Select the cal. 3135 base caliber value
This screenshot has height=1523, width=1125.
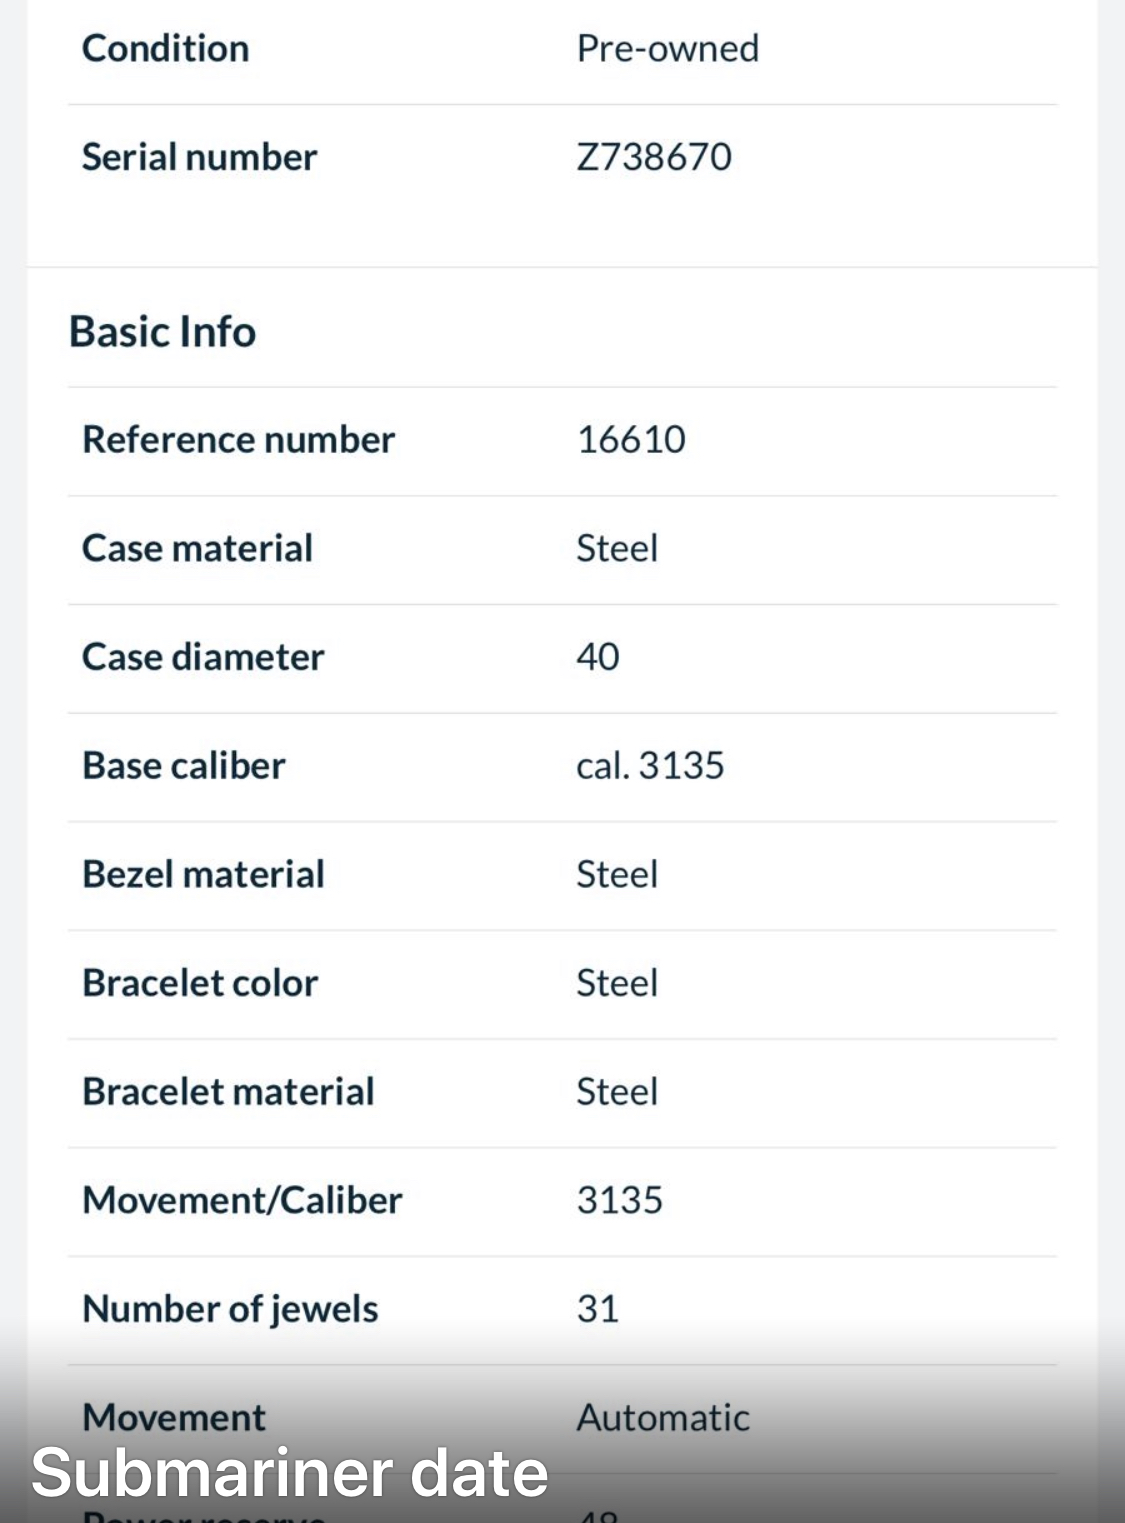pyautogui.click(x=650, y=766)
